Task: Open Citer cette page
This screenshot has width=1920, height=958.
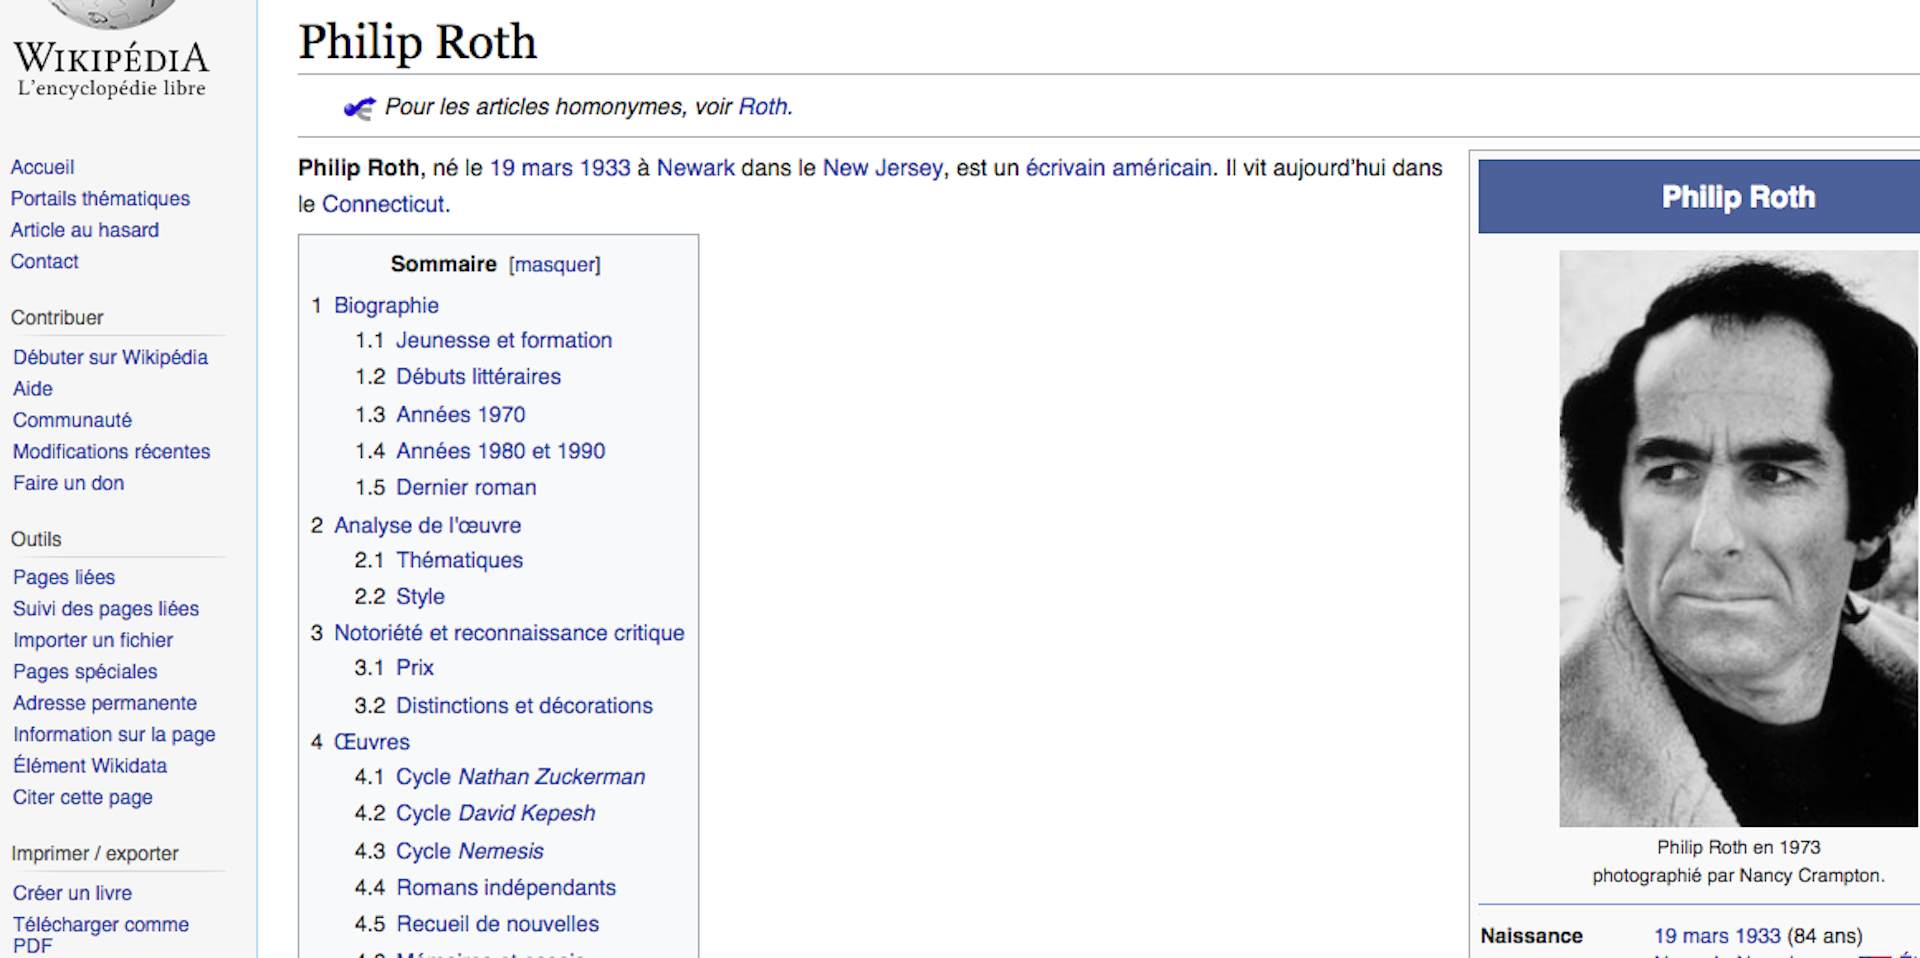Action: 82,797
